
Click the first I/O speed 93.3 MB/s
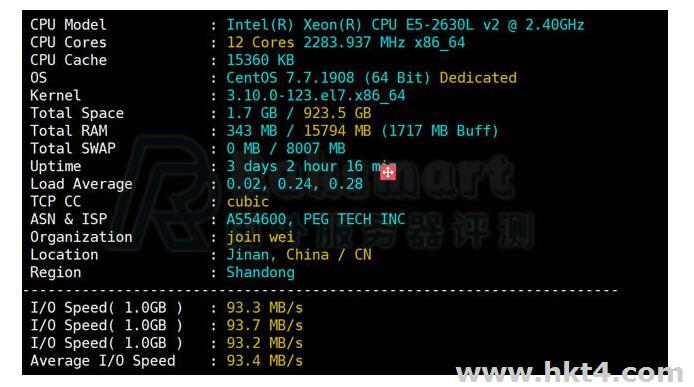click(264, 308)
